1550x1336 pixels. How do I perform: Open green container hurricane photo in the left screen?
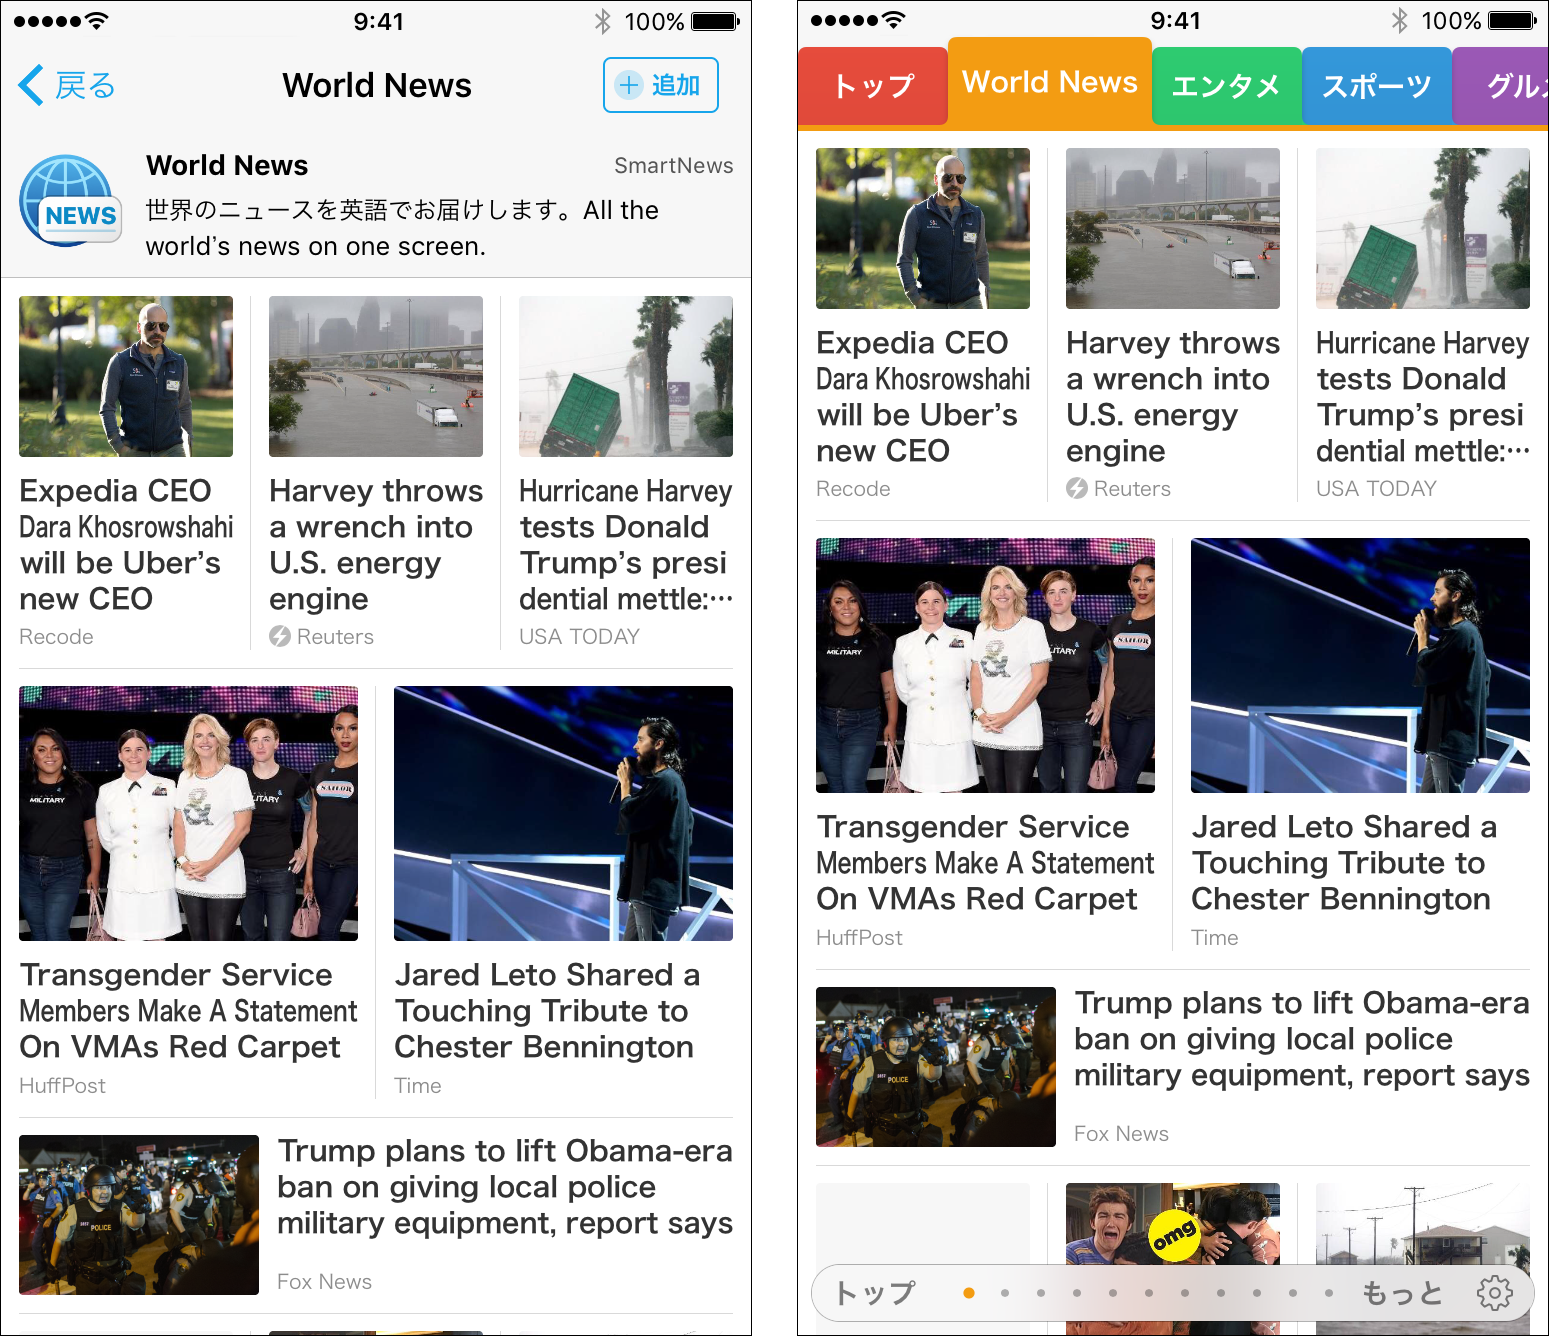626,376
